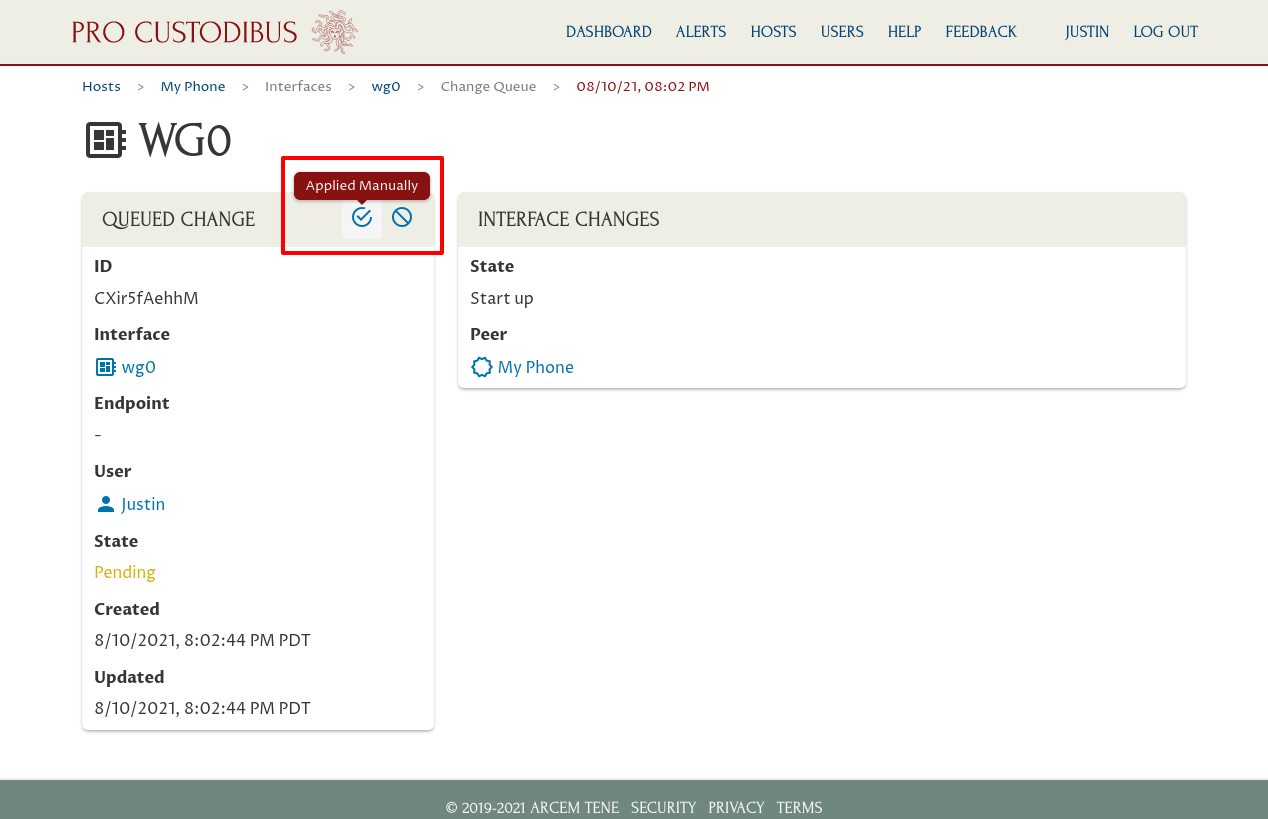The height and width of the screenshot is (819, 1268).
Task: Open the My Phone link under Peer
Action: 536,367
